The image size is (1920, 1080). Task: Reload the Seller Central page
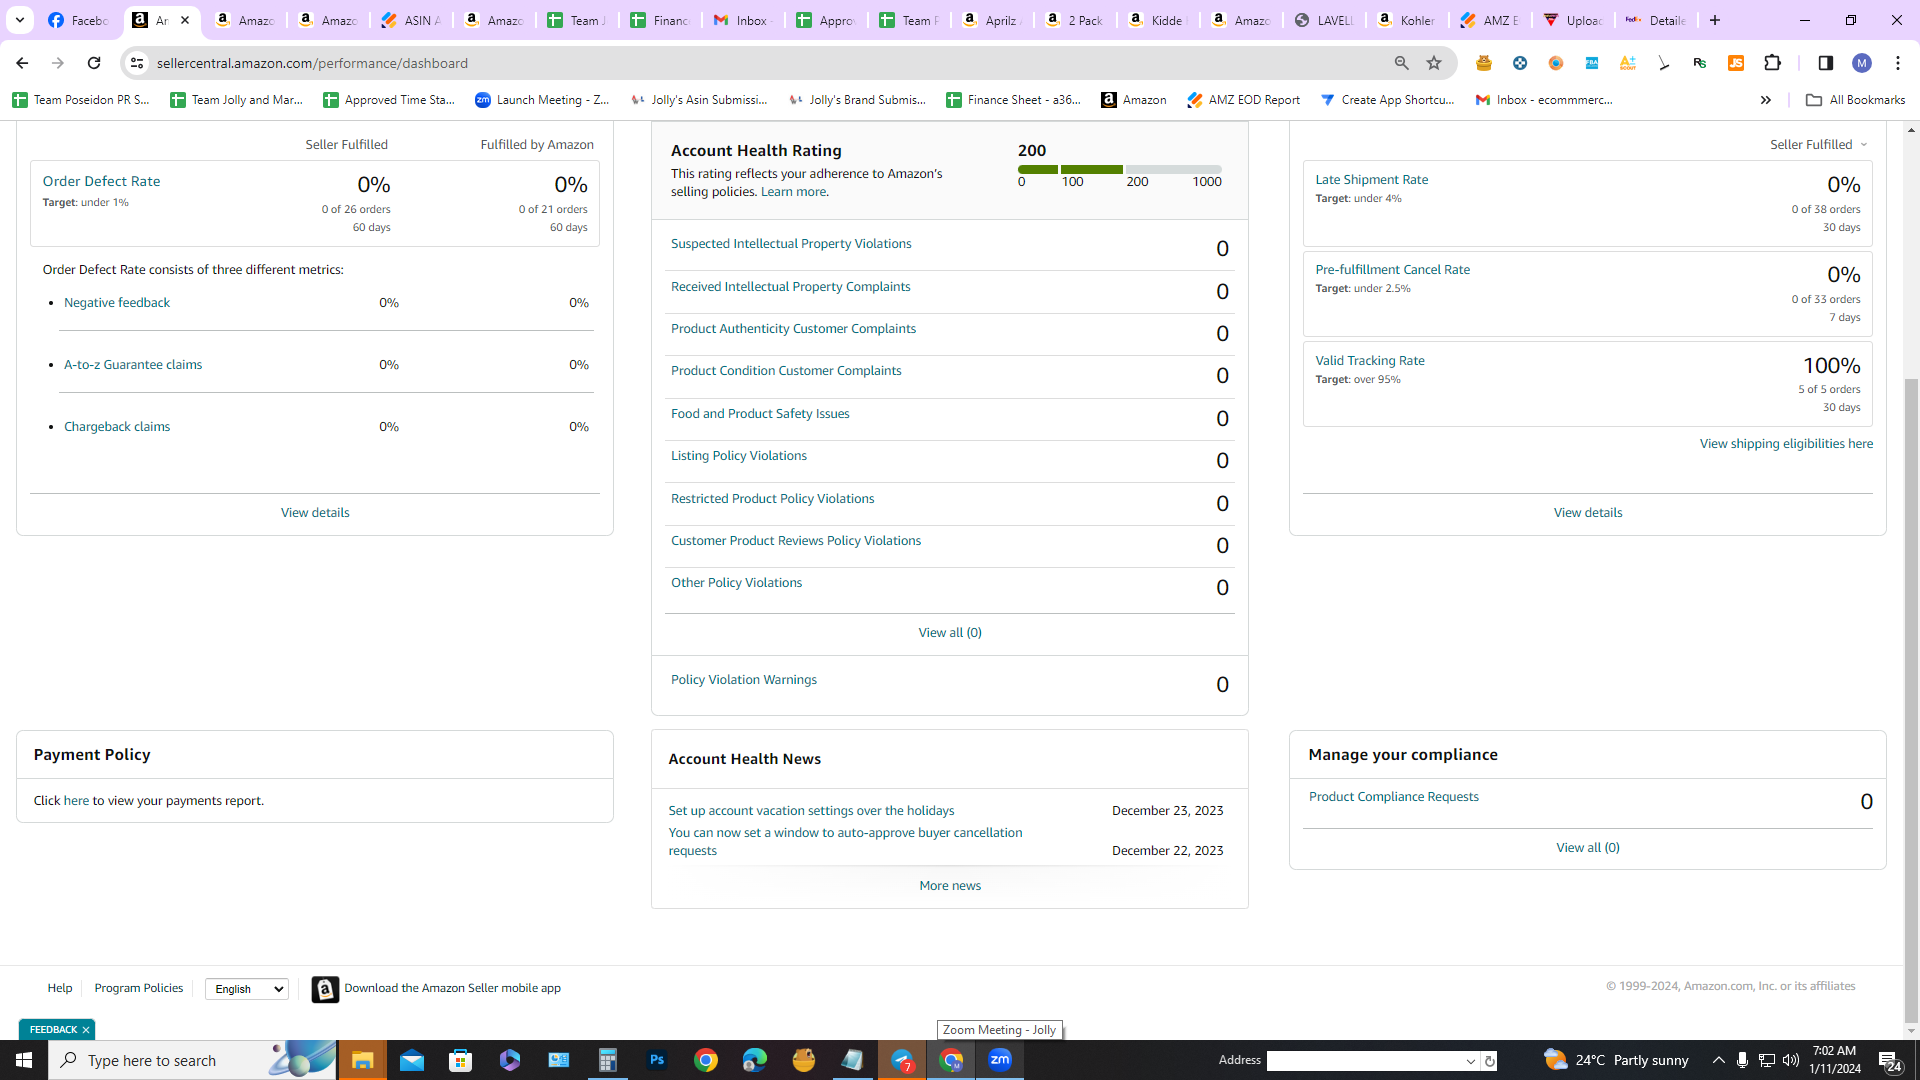[x=94, y=63]
